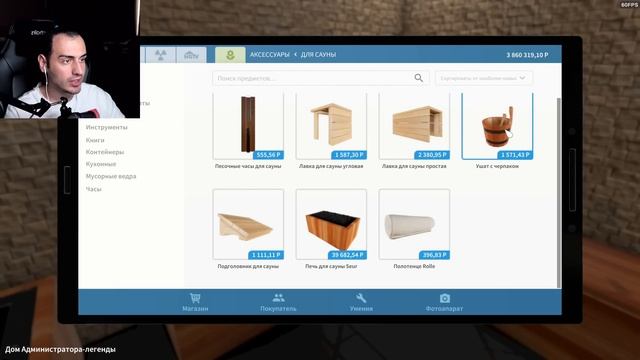This screenshot has width=640, height=360.
Task: Click the 1 111,11 ₽ price tag
Action: pos(266,255)
